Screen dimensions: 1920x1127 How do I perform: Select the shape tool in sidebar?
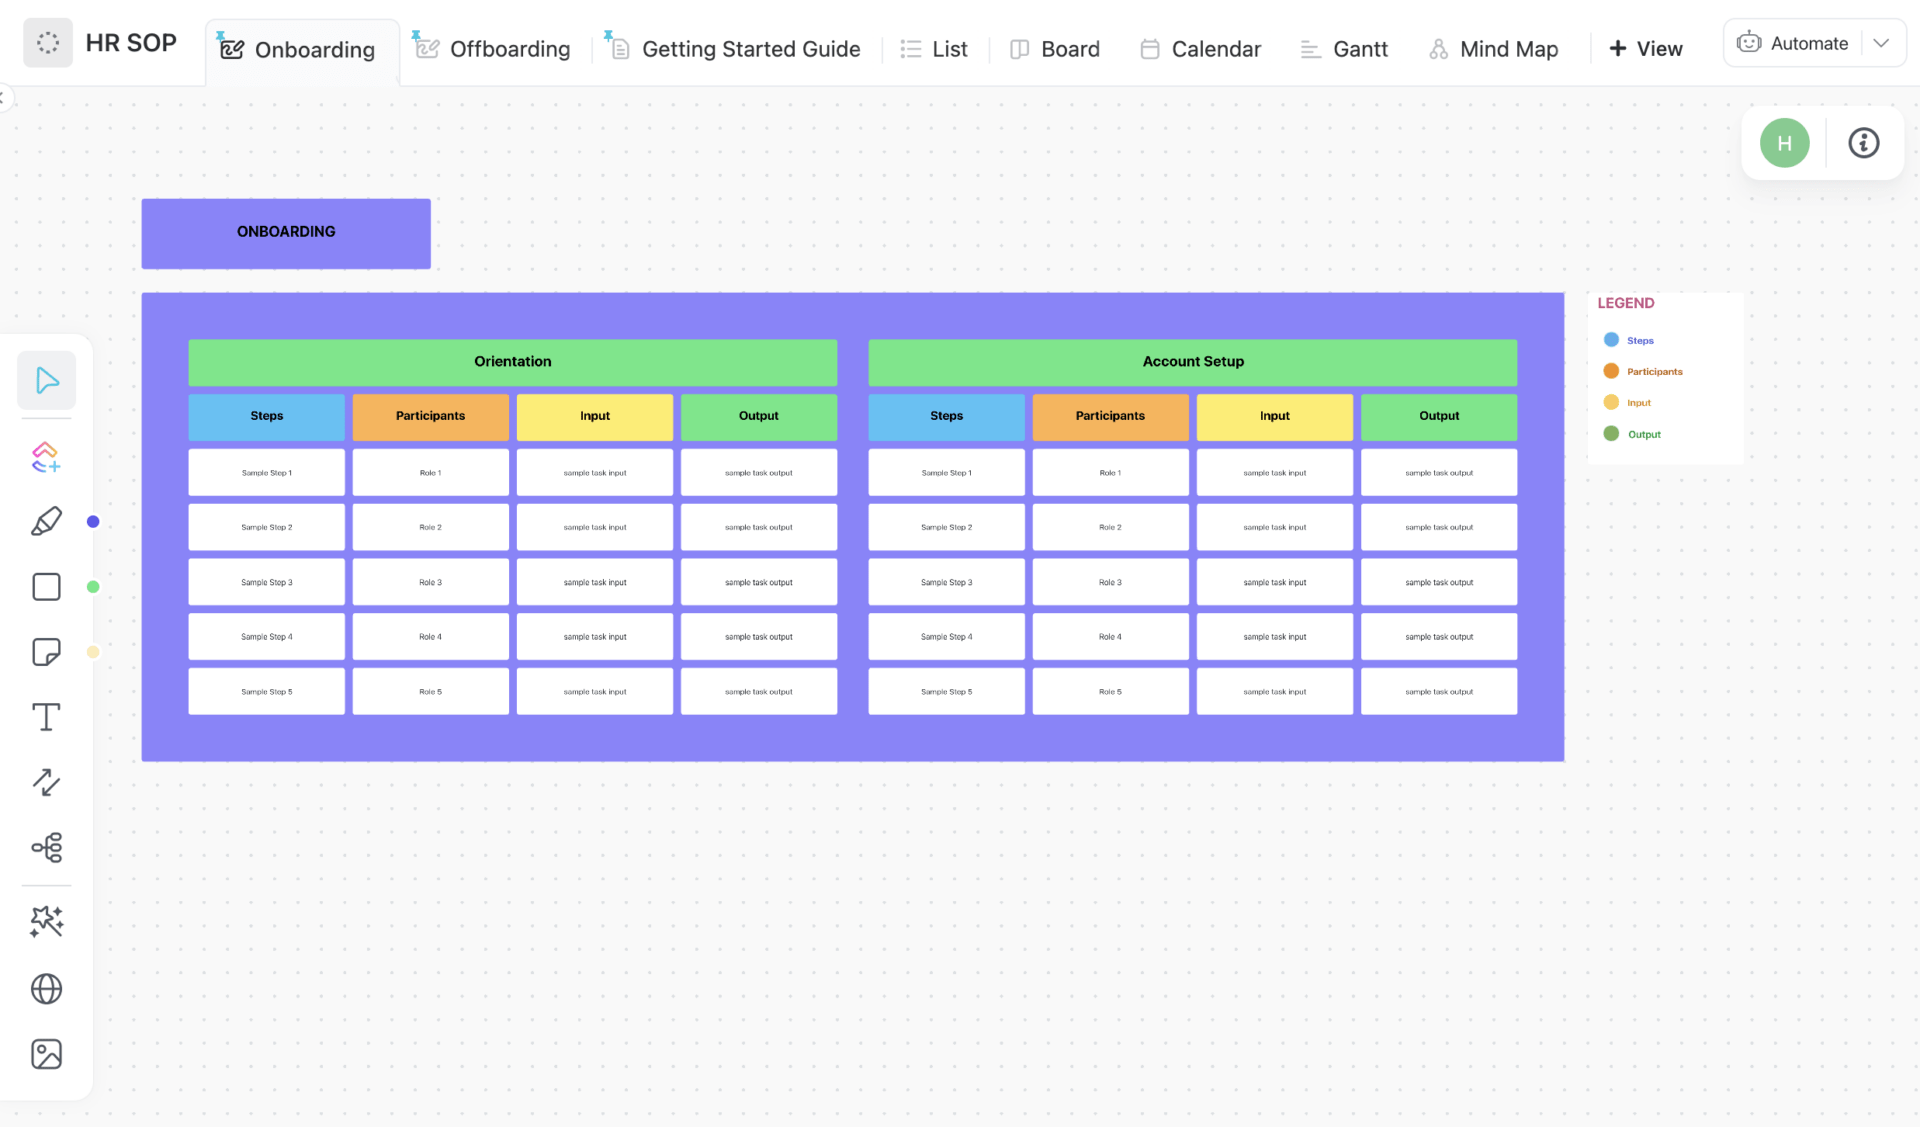coord(44,585)
